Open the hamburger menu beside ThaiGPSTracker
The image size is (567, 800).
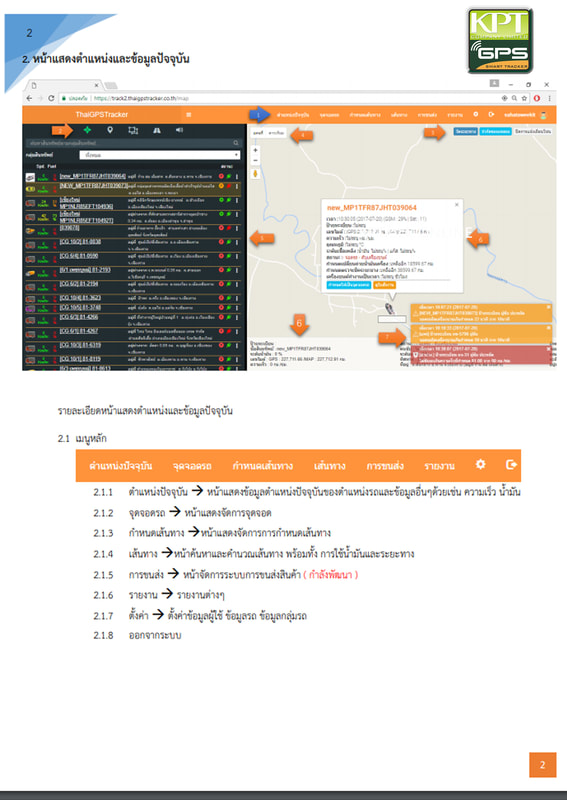point(189,115)
